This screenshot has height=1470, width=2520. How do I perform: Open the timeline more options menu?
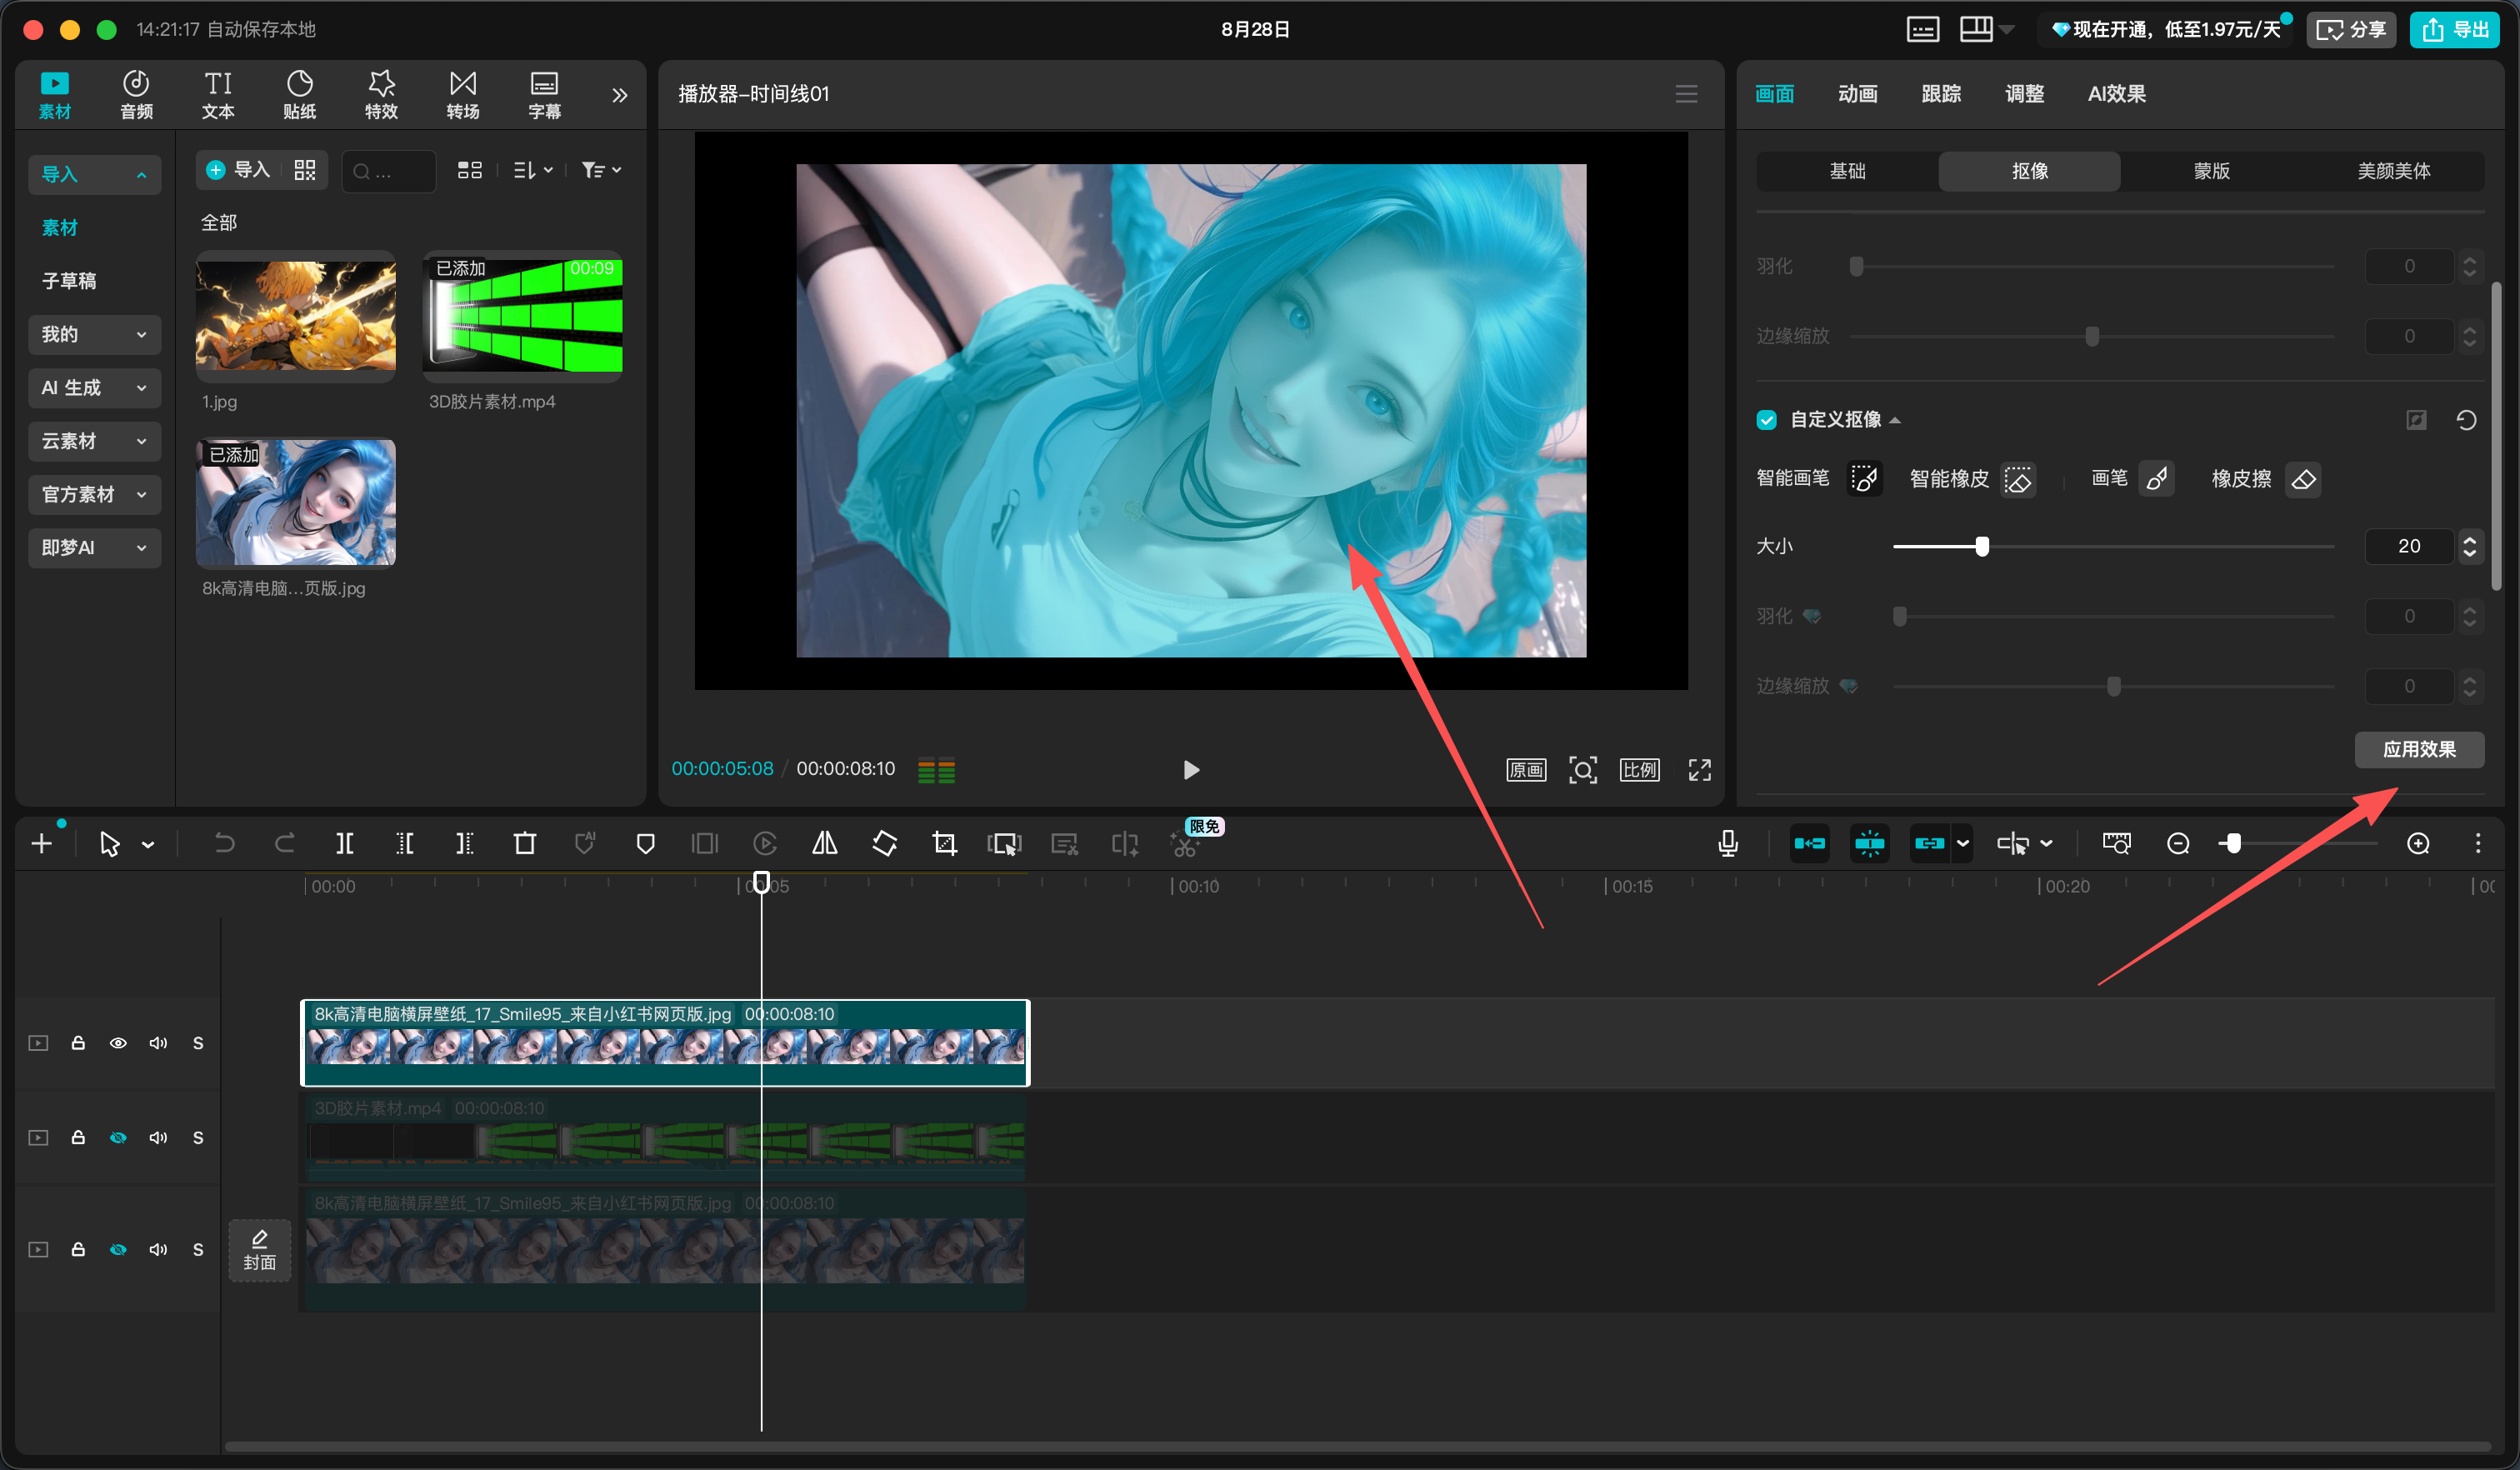click(x=2478, y=843)
